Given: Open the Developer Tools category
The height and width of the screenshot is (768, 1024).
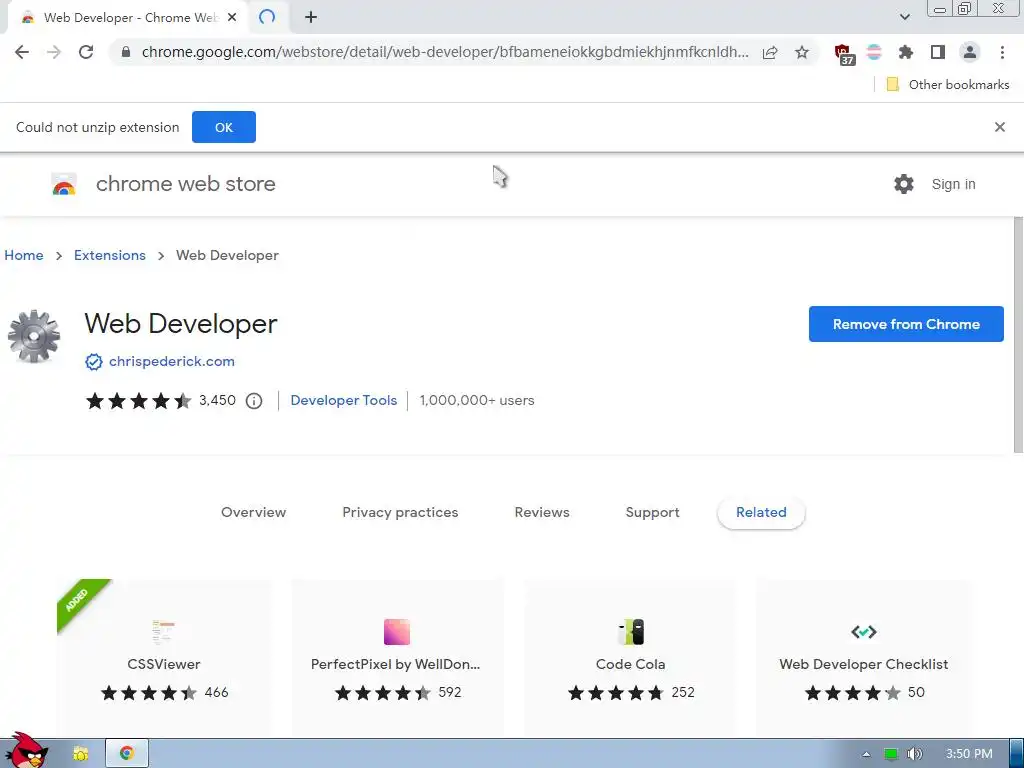Looking at the screenshot, I should tap(344, 400).
